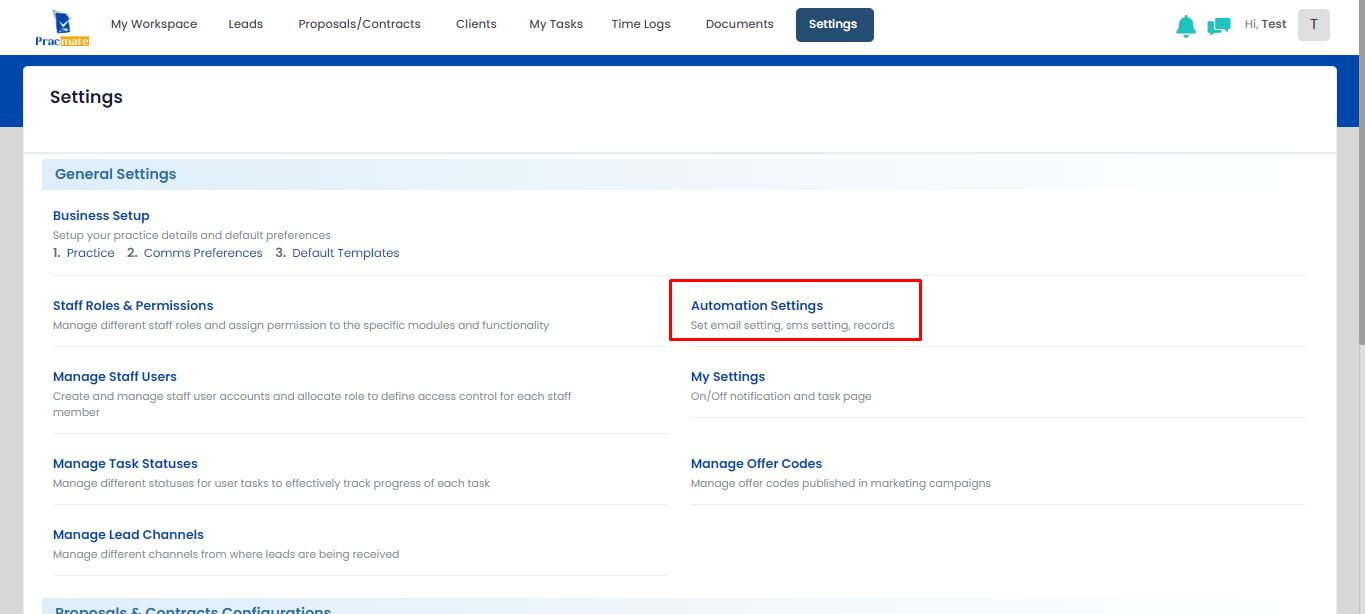Click 'Manage offer codes published' description

(841, 483)
